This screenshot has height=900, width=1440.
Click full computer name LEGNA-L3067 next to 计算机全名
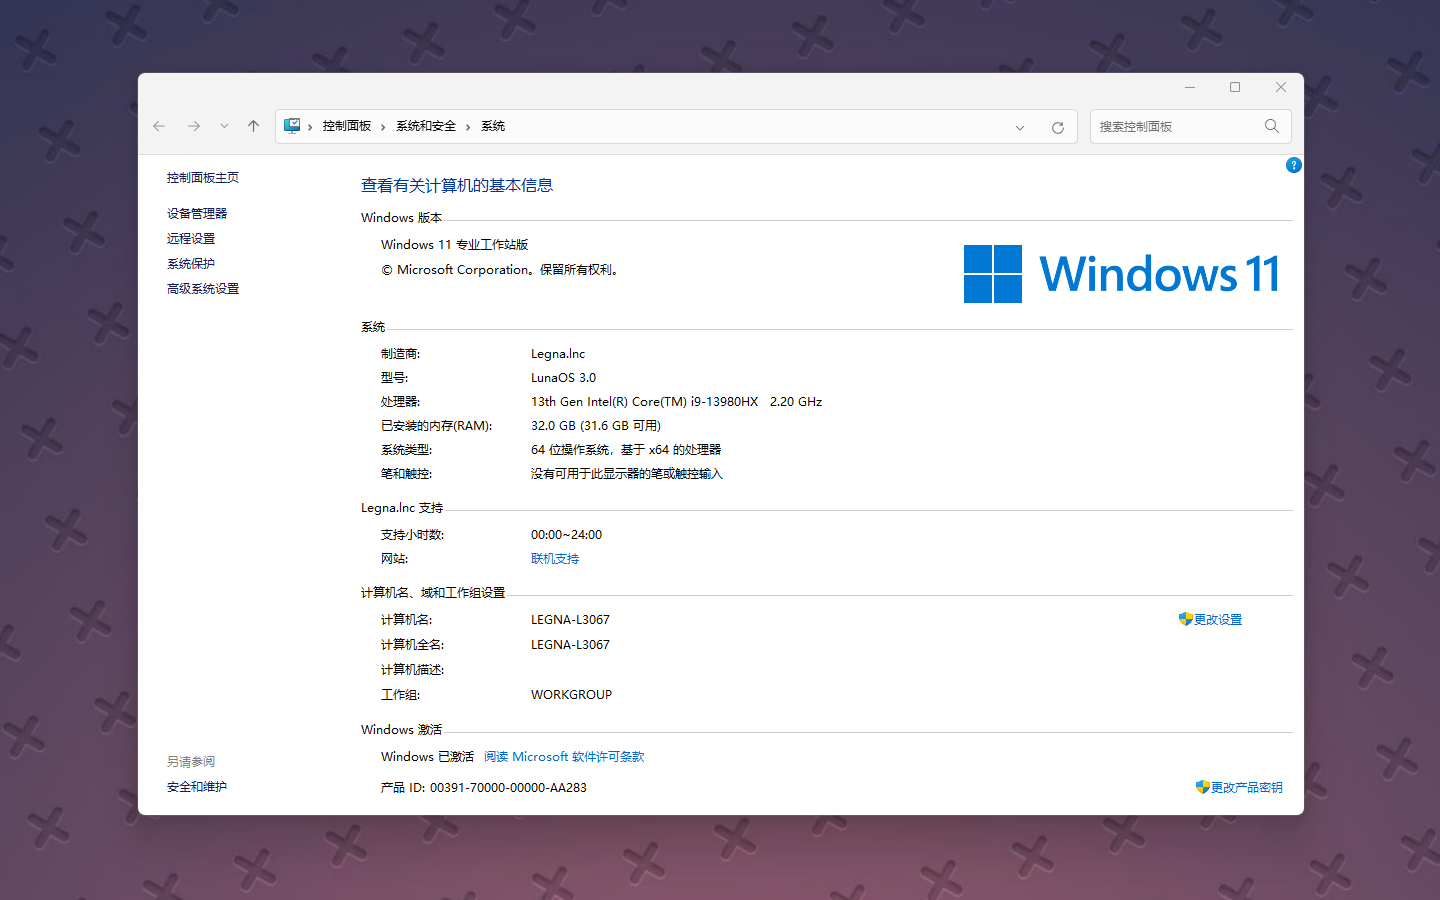point(570,645)
